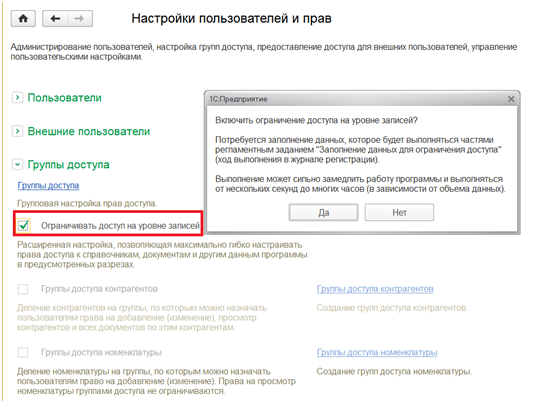535x403 pixels.
Task: Click the Внешние пользователи heading text
Action: pos(89,131)
